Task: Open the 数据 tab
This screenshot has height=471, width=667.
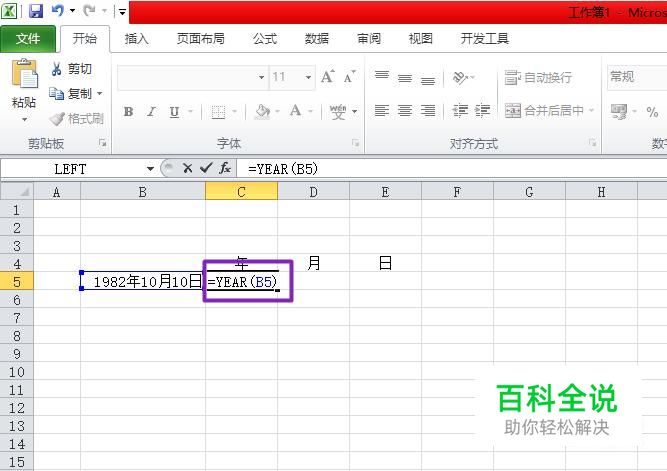Action: (317, 39)
